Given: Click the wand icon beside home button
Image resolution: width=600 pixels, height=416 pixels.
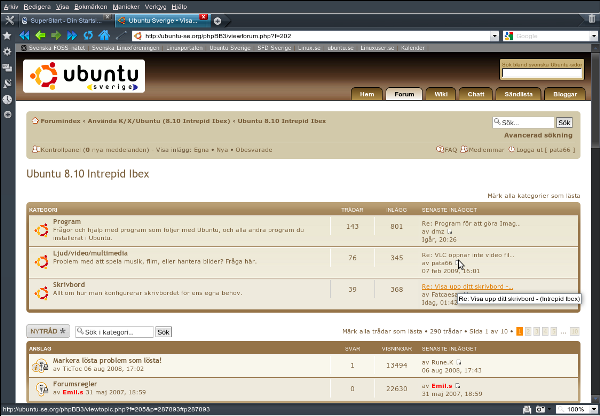Looking at the screenshot, I should (121, 36).
